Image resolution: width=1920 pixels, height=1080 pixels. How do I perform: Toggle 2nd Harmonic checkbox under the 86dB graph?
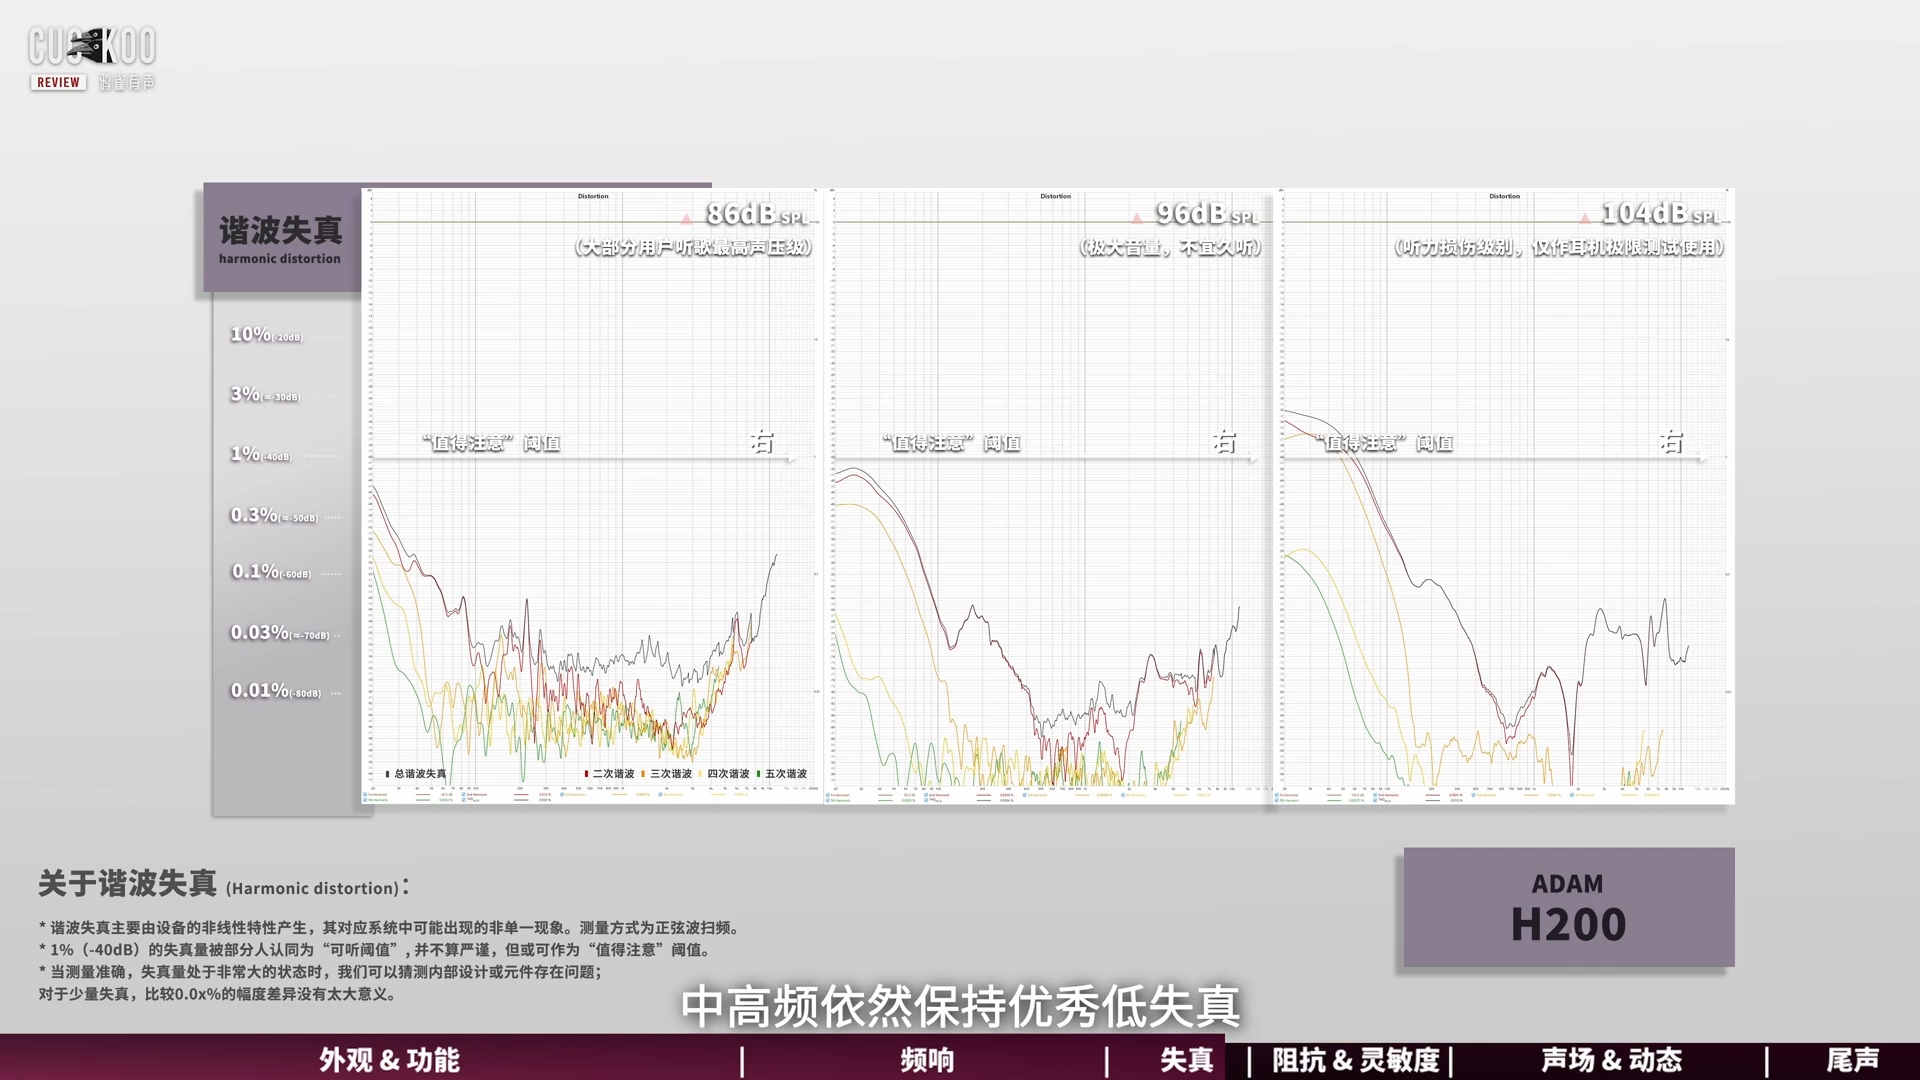pyautogui.click(x=463, y=794)
